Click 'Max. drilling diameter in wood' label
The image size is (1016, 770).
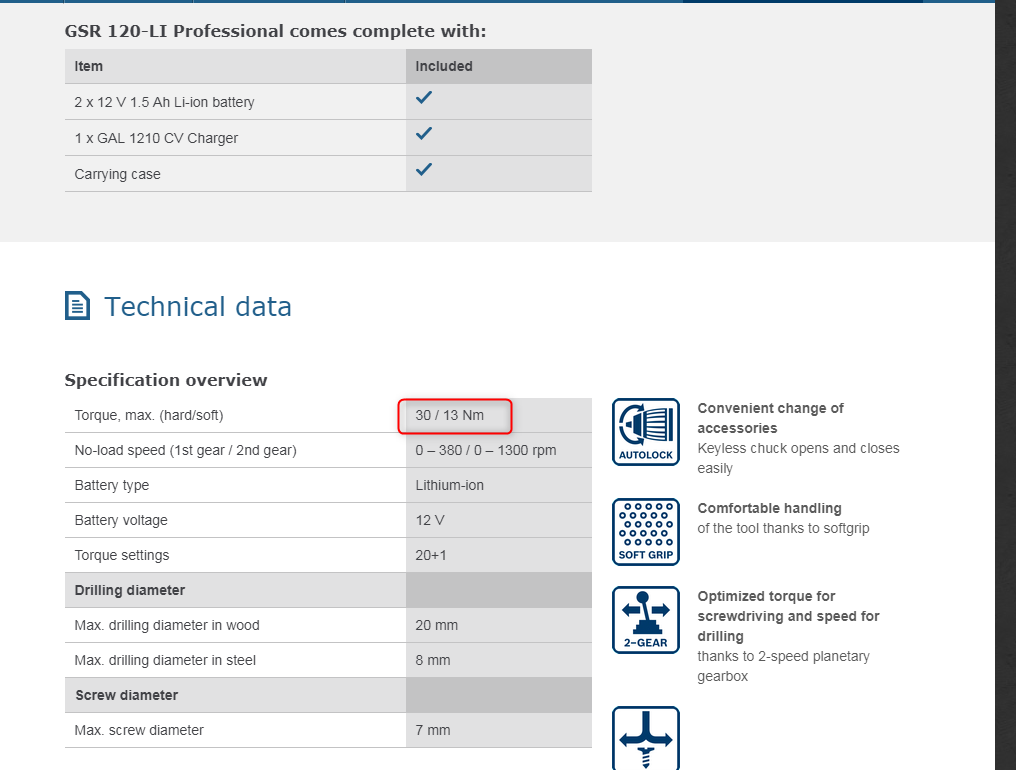click(x=167, y=625)
